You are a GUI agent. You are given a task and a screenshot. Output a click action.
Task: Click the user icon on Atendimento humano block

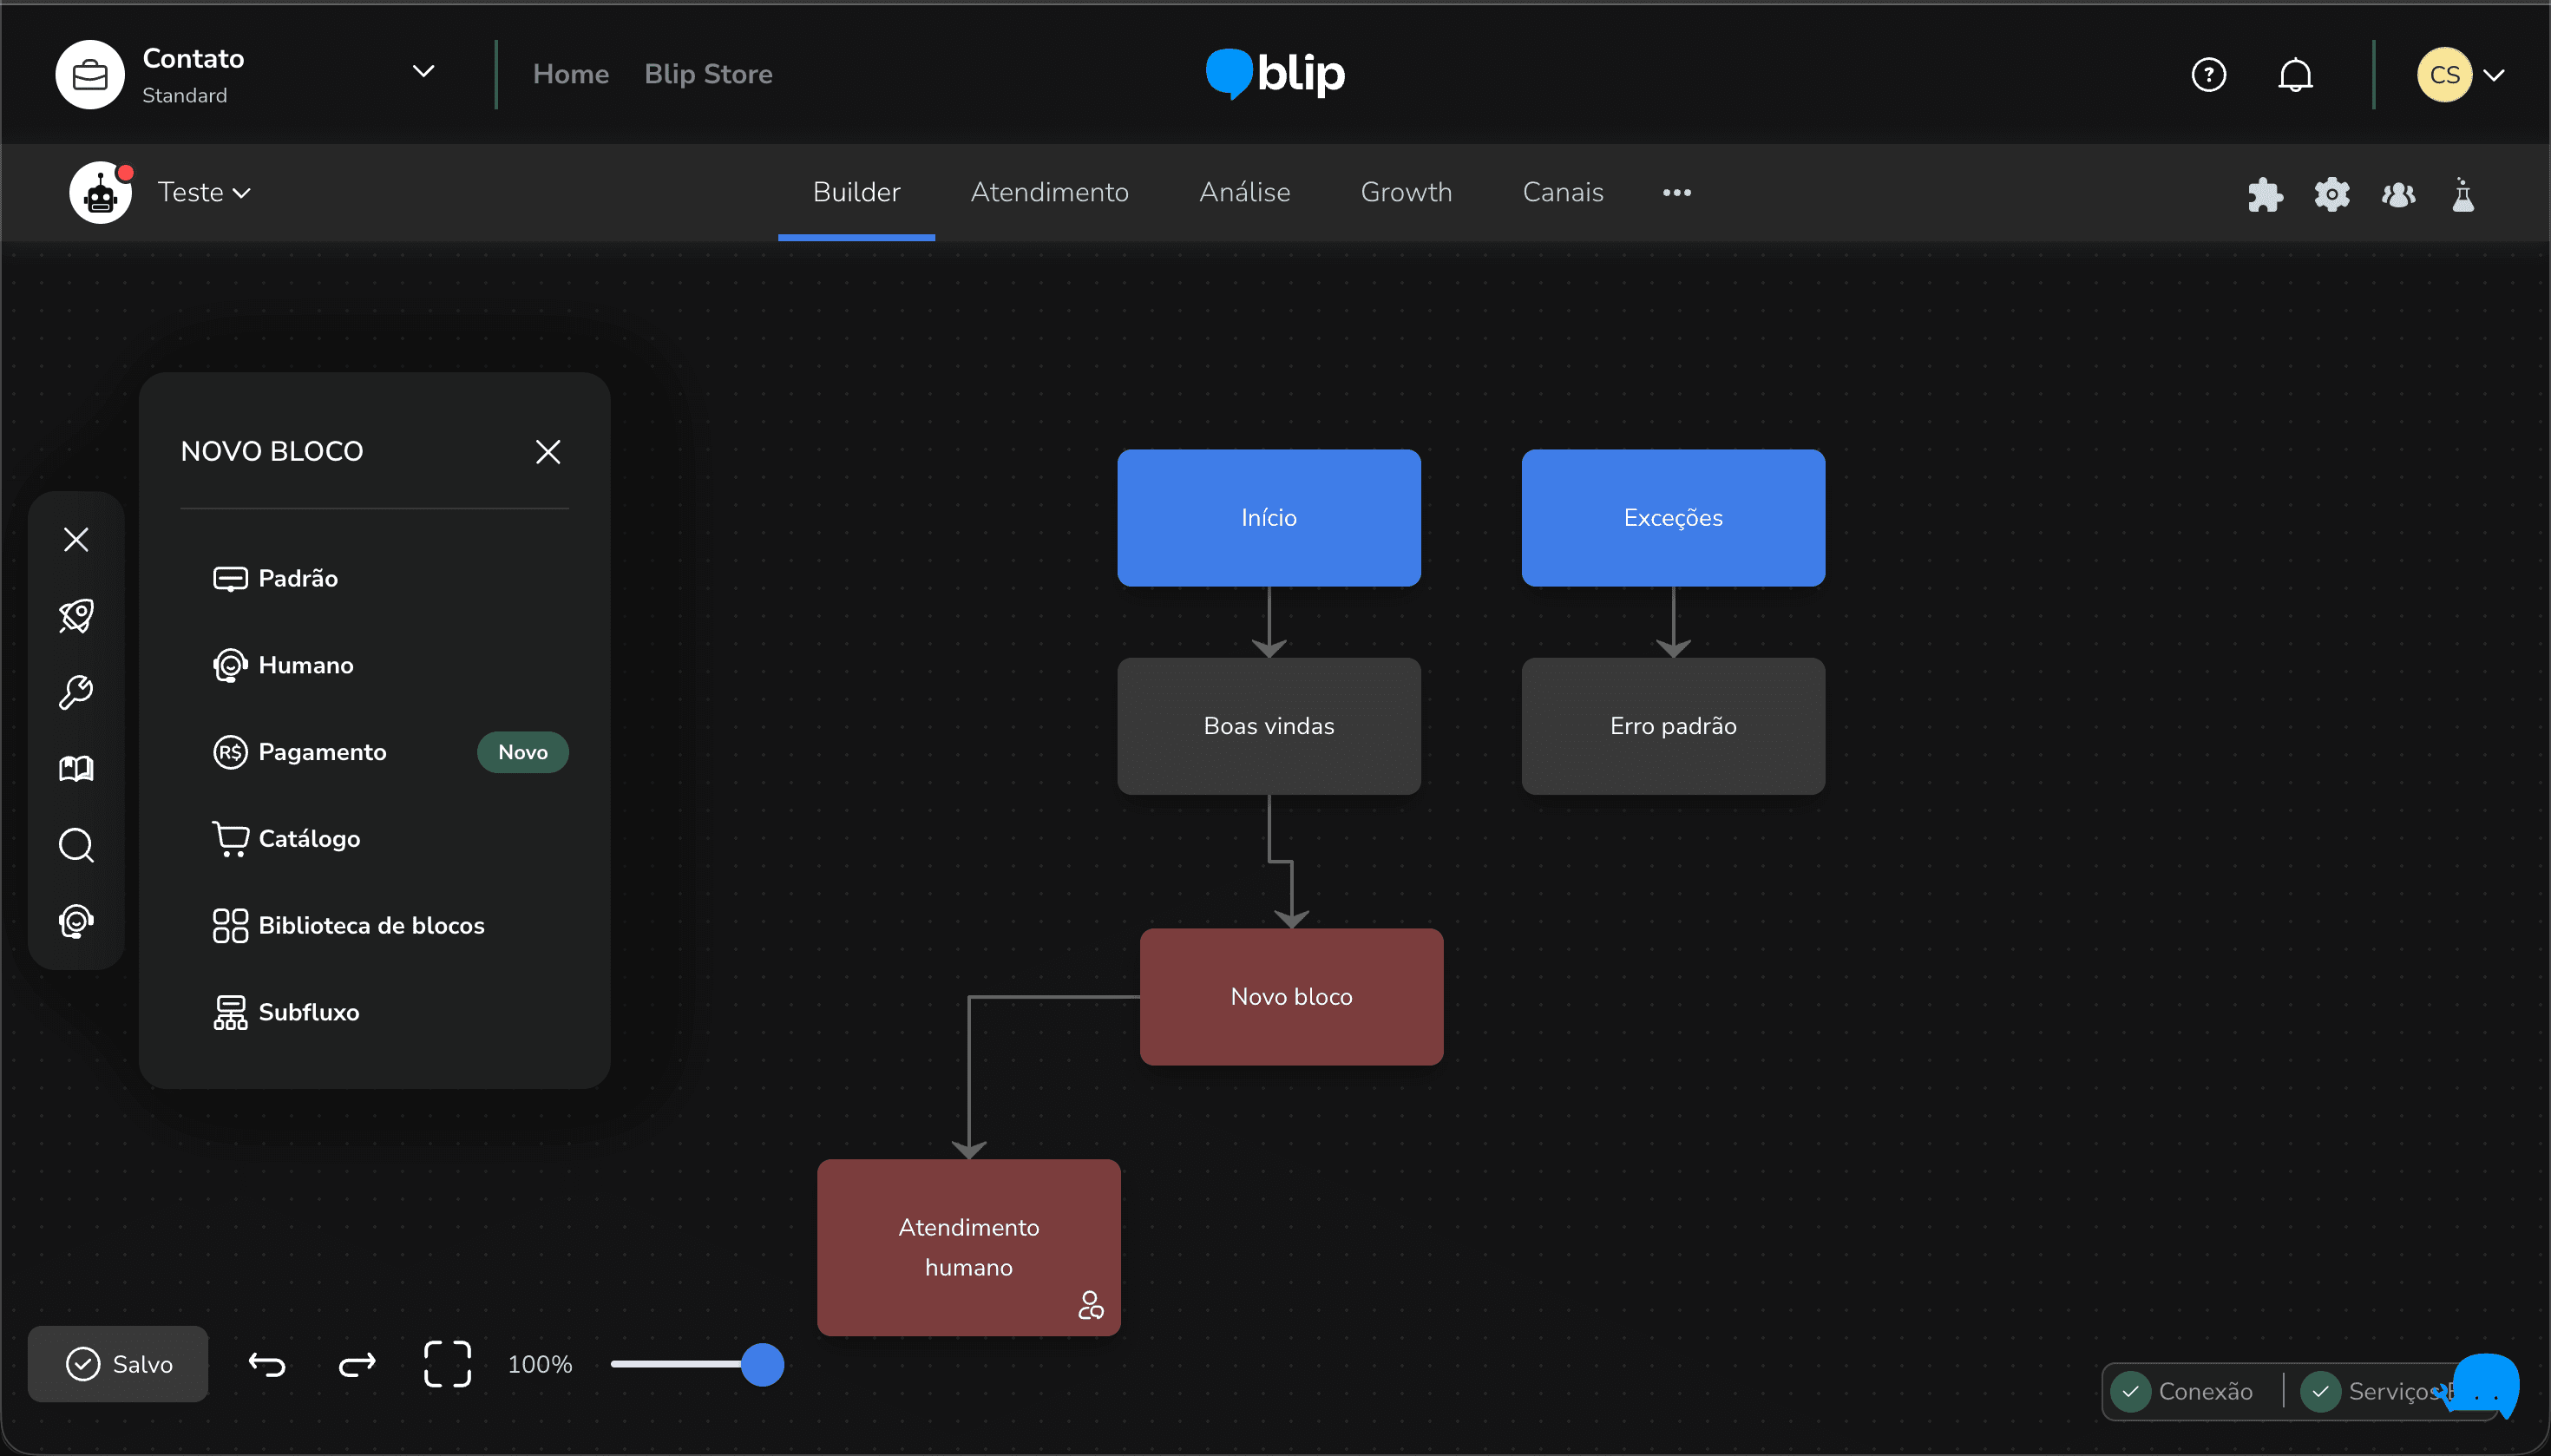tap(1090, 1305)
